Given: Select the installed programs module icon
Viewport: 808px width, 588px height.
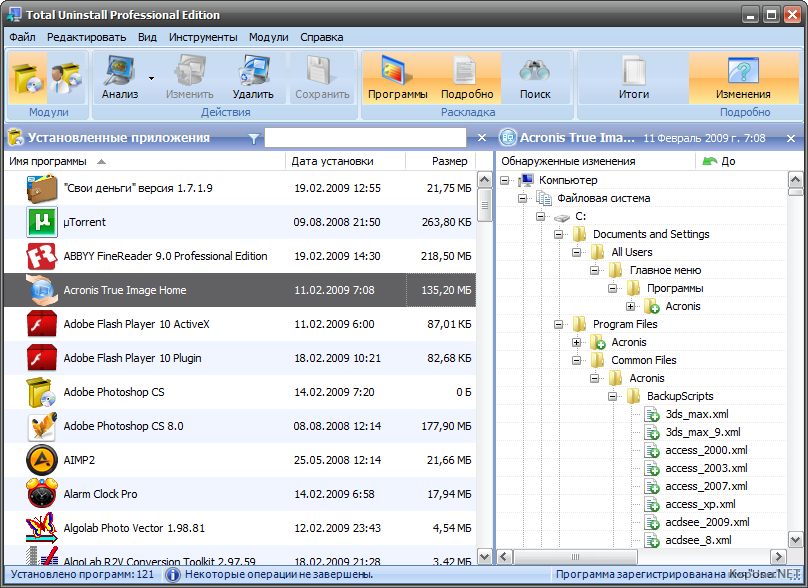Looking at the screenshot, I should [x=27, y=78].
